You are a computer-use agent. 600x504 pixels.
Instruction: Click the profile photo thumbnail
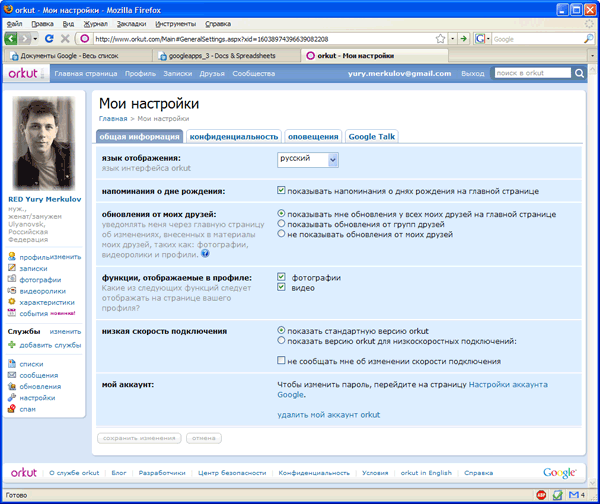pos(44,143)
